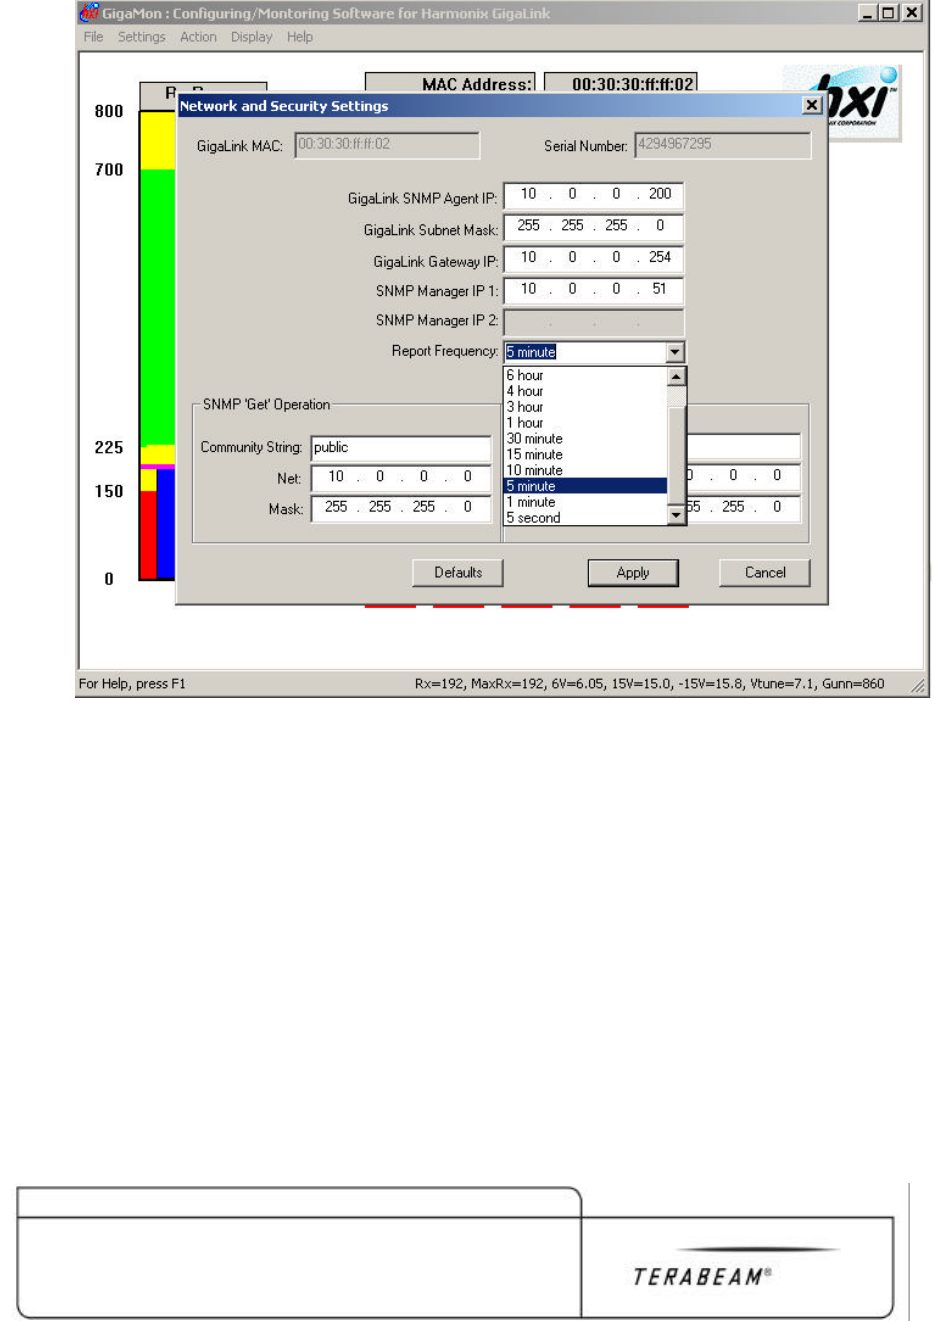Close the GigaMon main window
Screen dimensions: 940x1321
point(912,13)
